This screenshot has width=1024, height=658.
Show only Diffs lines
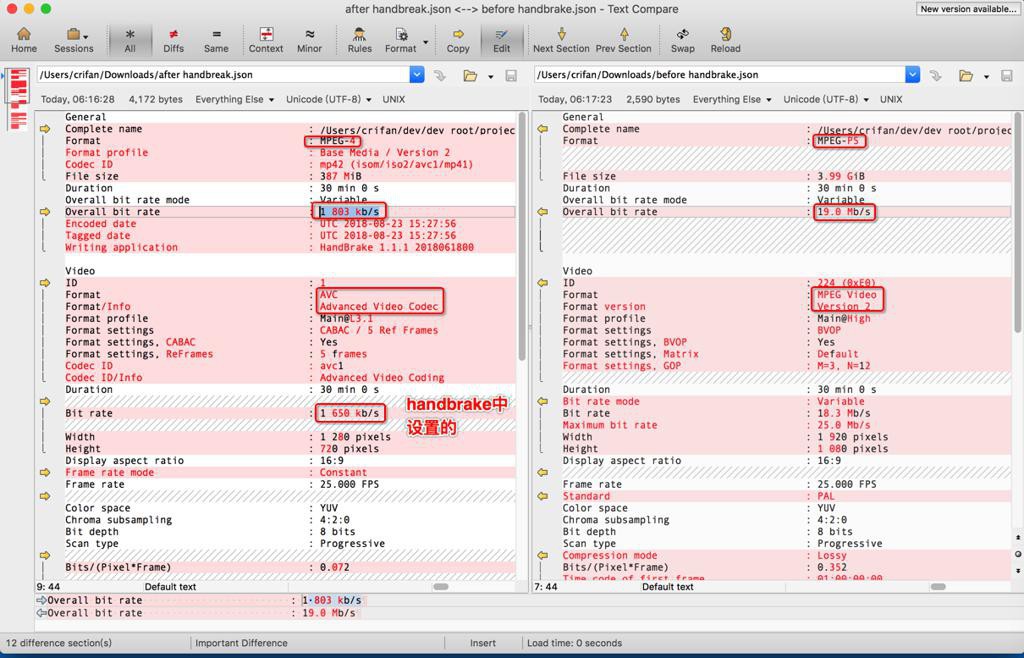point(173,40)
